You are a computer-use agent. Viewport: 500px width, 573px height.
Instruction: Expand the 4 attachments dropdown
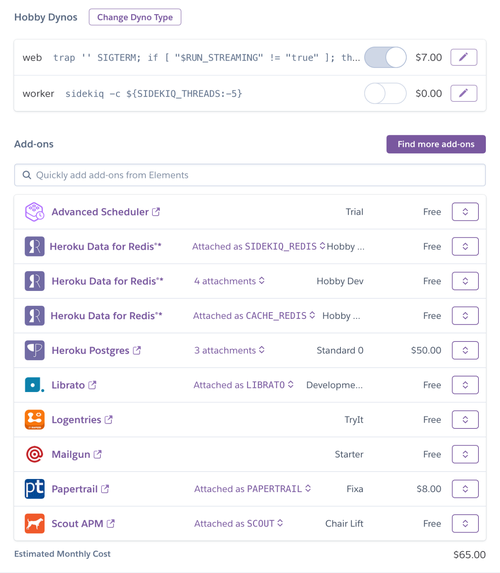pos(229,281)
